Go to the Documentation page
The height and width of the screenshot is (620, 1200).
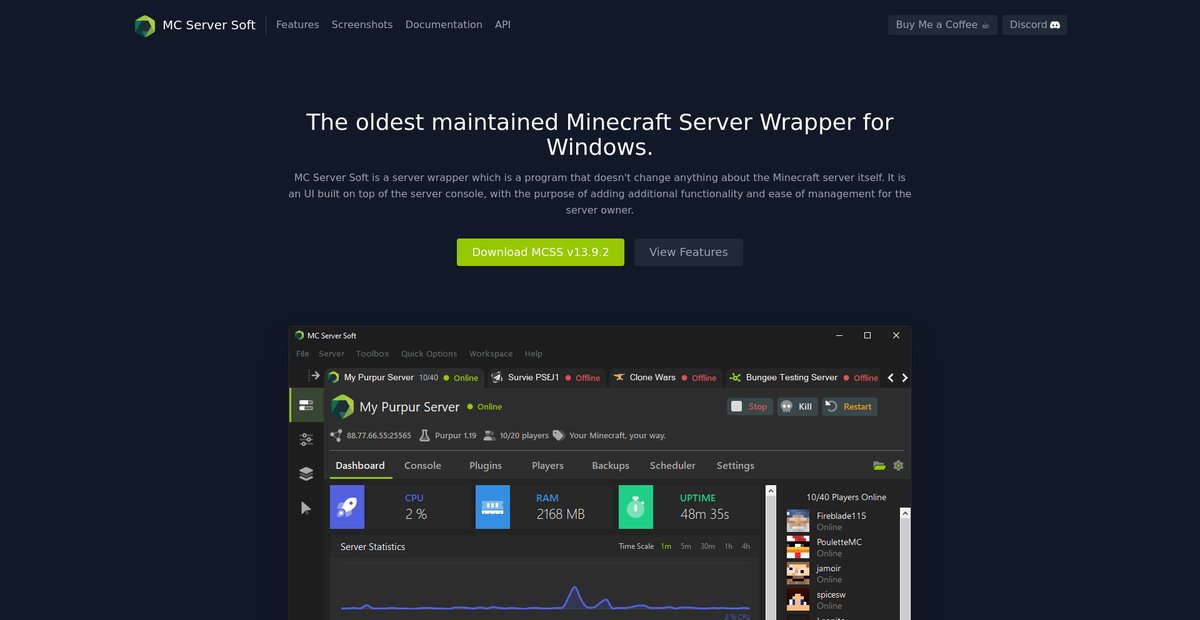pyautogui.click(x=444, y=25)
